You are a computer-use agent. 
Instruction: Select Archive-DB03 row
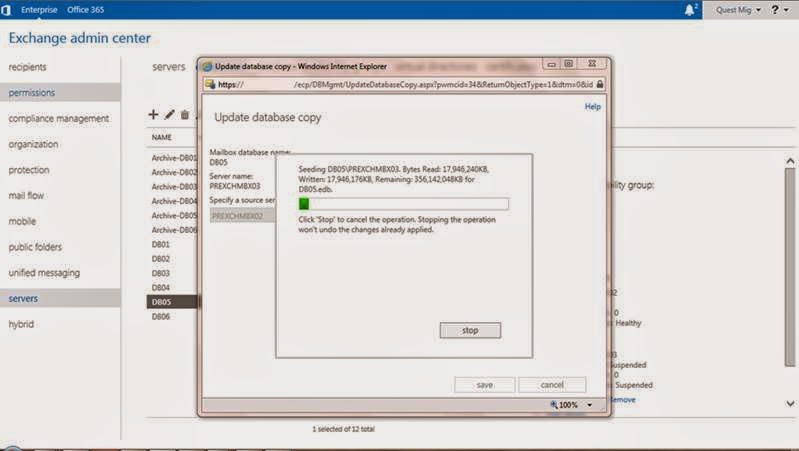[x=174, y=187]
